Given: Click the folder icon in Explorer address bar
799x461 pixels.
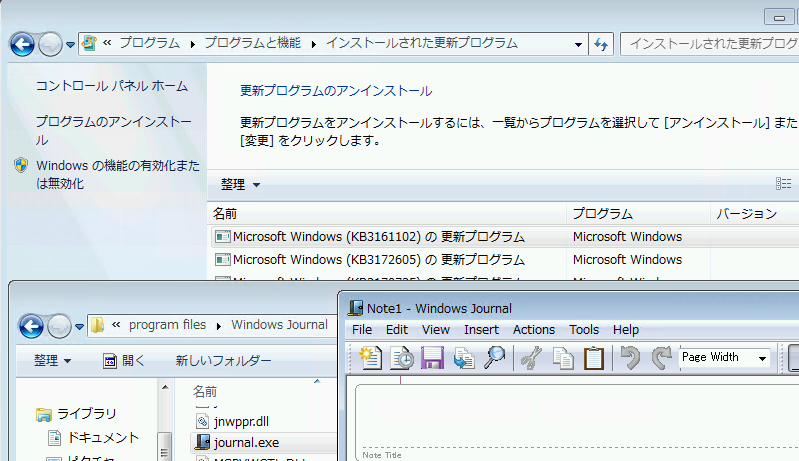Looking at the screenshot, I should (97, 325).
